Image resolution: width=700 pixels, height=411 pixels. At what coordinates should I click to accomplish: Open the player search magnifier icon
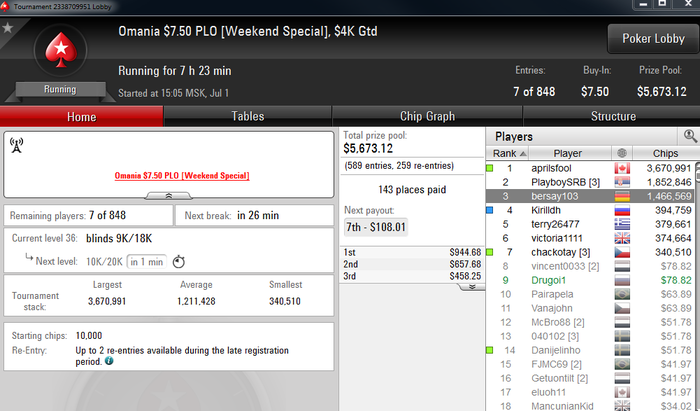690,136
